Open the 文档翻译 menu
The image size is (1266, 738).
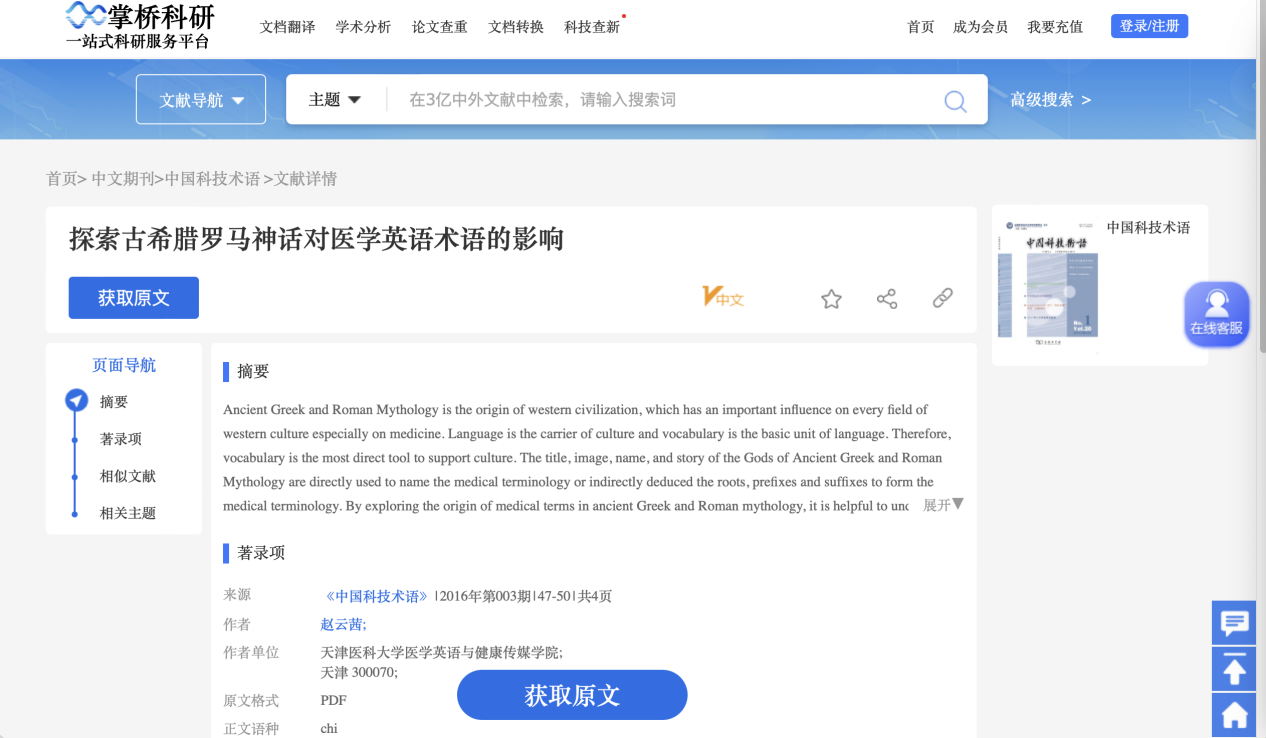coord(288,27)
